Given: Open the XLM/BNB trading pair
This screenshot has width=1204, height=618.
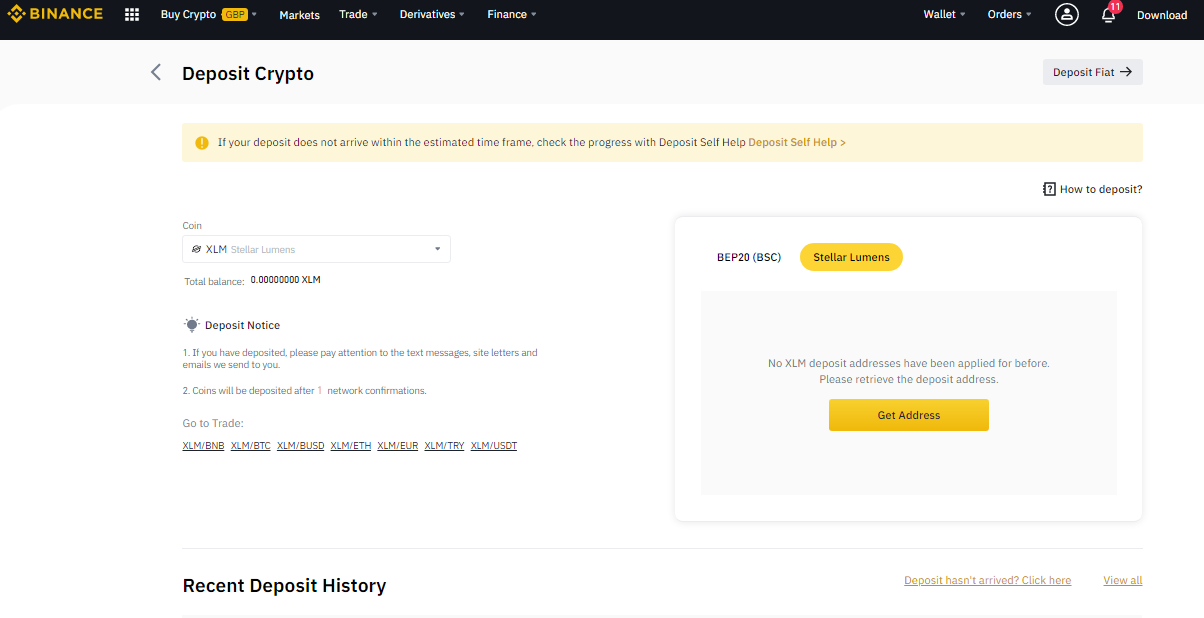Looking at the screenshot, I should coord(203,446).
